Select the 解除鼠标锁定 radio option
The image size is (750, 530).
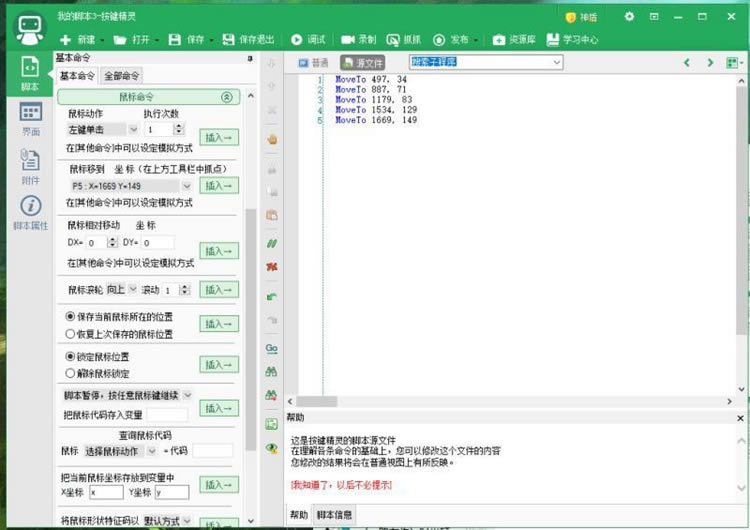70,372
